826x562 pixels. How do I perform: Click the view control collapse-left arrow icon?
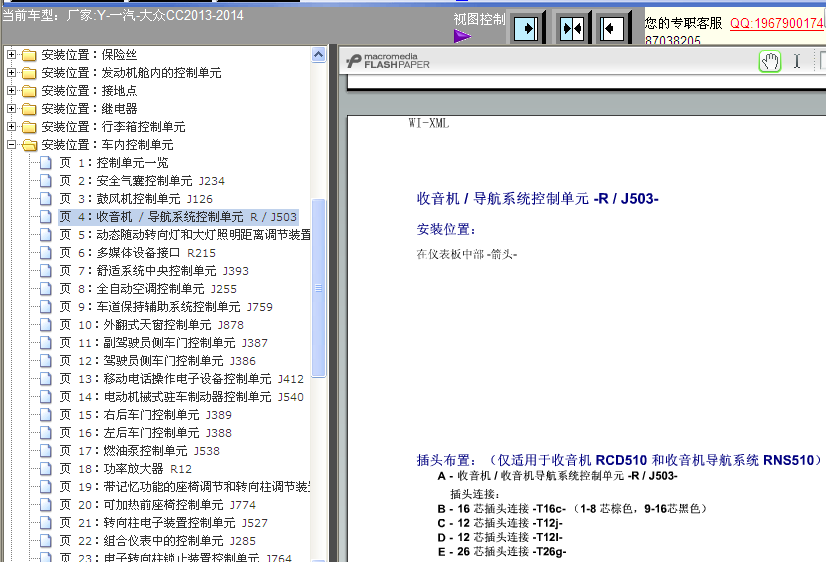[x=611, y=28]
